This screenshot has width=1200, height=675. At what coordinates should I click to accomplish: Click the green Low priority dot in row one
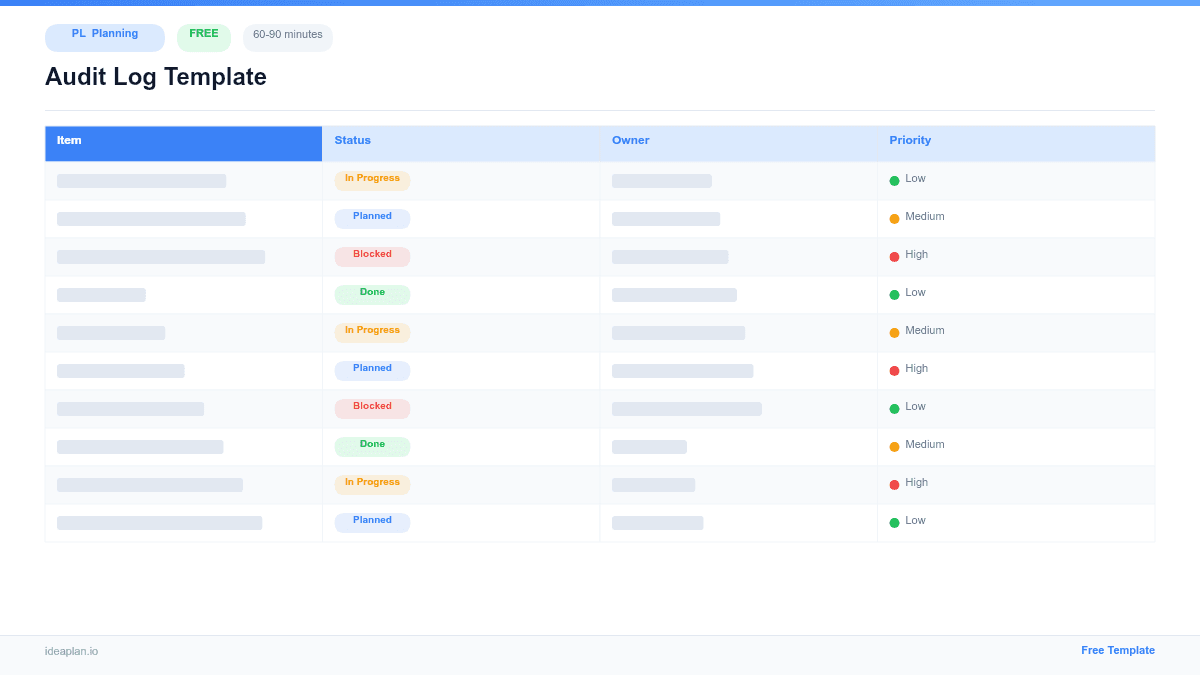coord(894,179)
